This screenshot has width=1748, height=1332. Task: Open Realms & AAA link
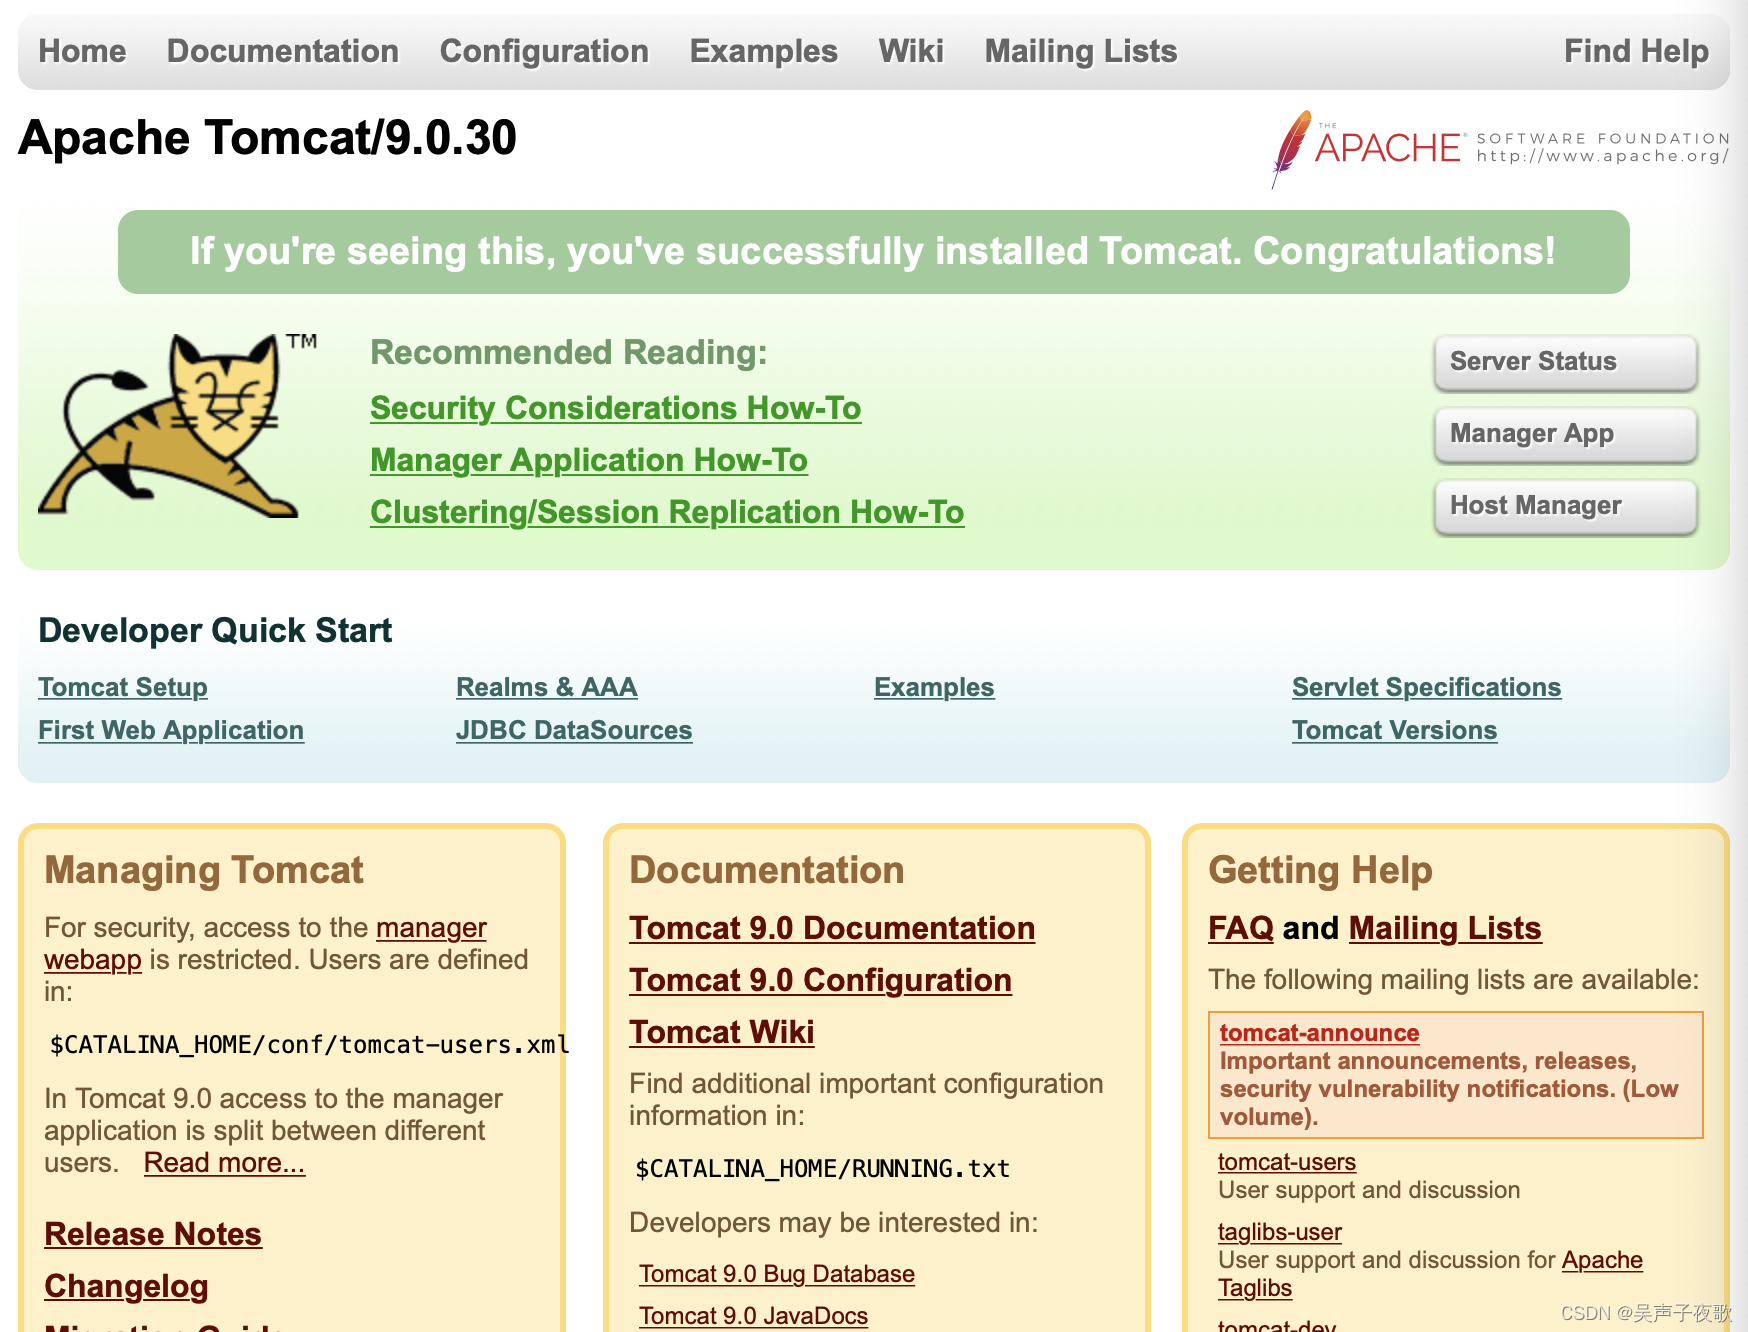pyautogui.click(x=547, y=687)
